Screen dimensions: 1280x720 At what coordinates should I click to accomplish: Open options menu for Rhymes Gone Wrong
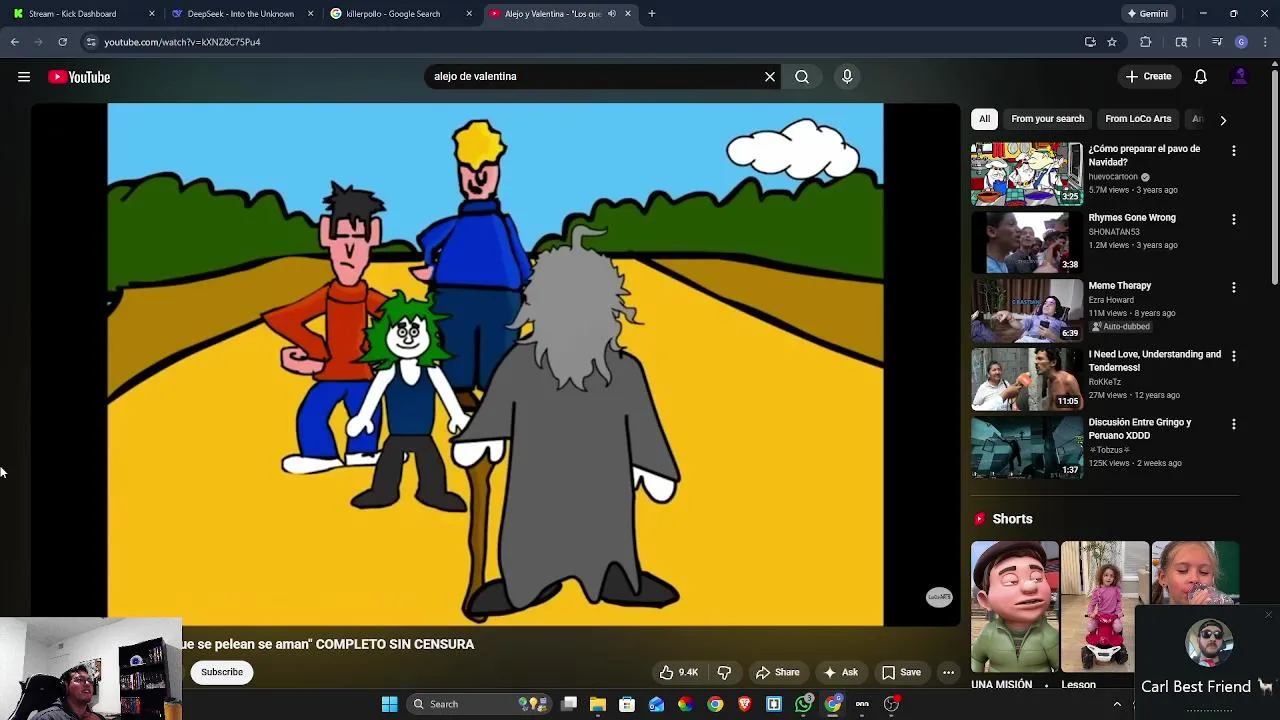click(x=1233, y=219)
